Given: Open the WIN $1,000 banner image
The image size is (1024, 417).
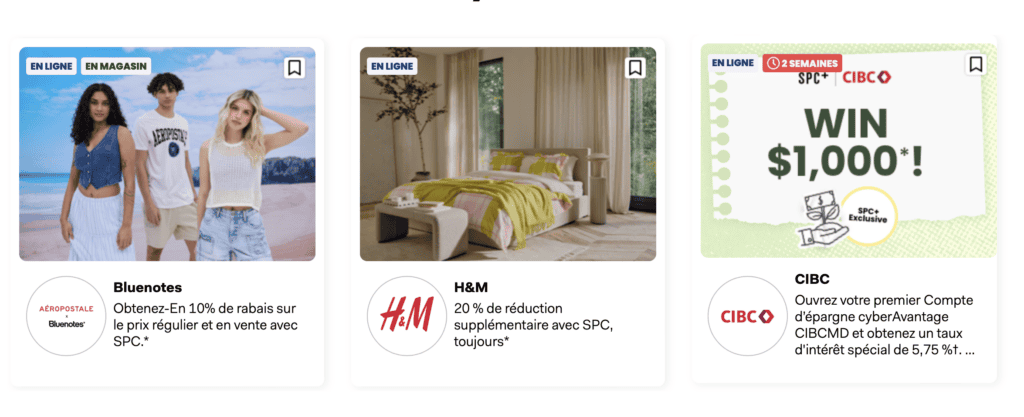Looking at the screenshot, I should tap(849, 151).
